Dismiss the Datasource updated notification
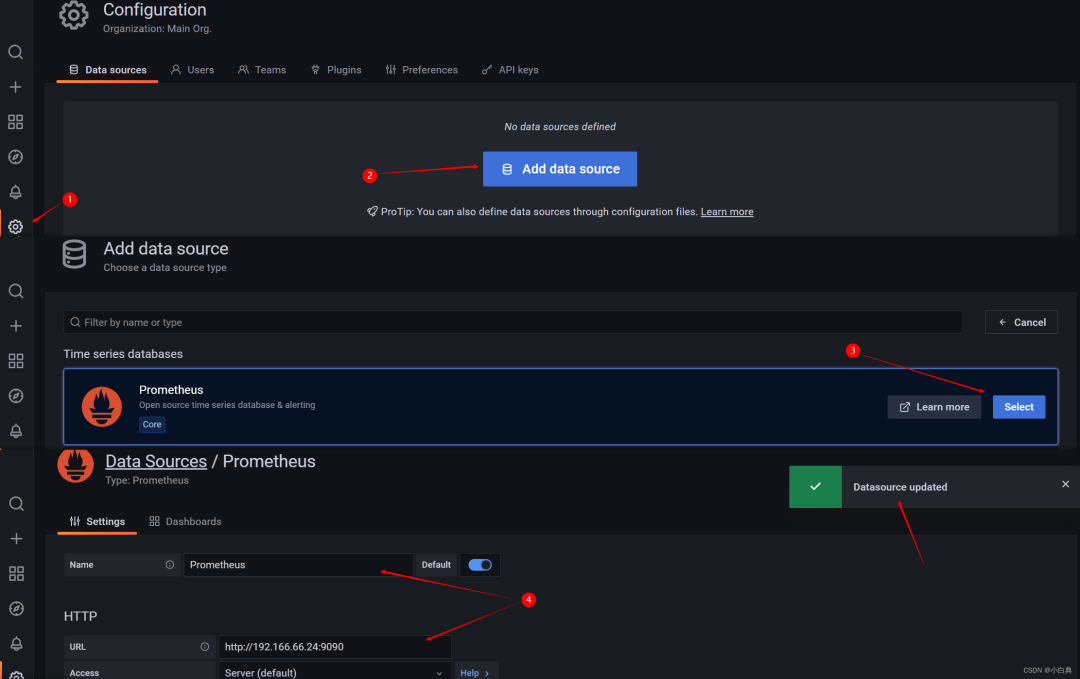1080x679 pixels. point(1066,484)
